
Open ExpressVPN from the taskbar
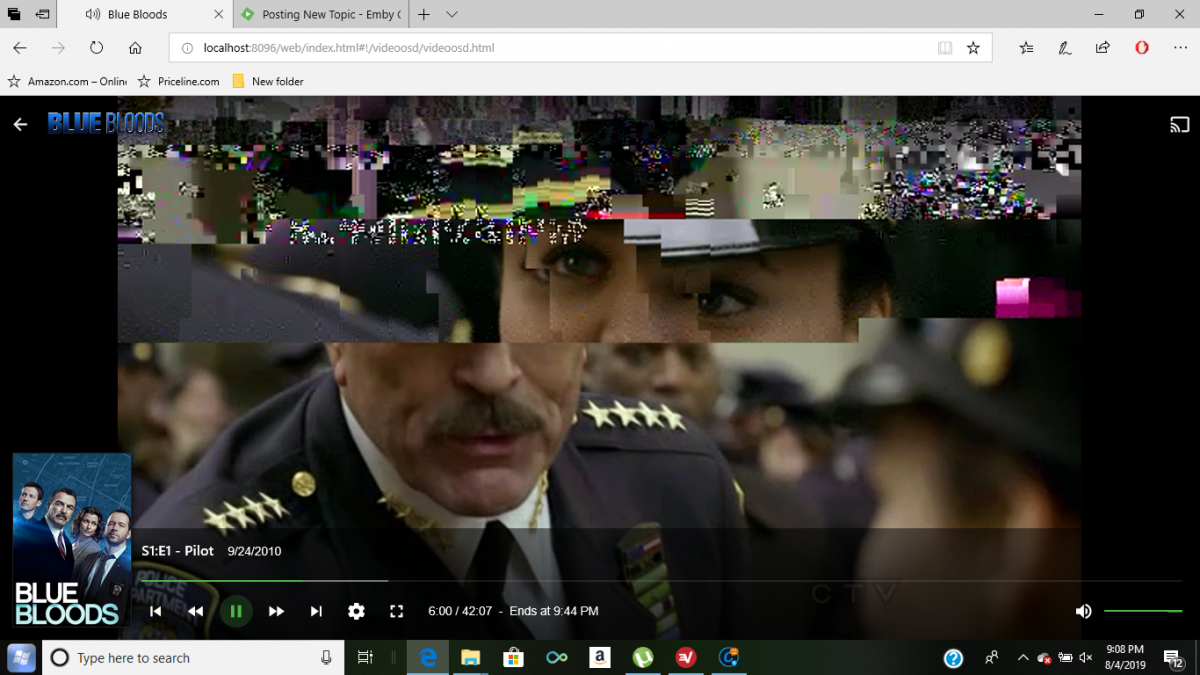(x=686, y=657)
